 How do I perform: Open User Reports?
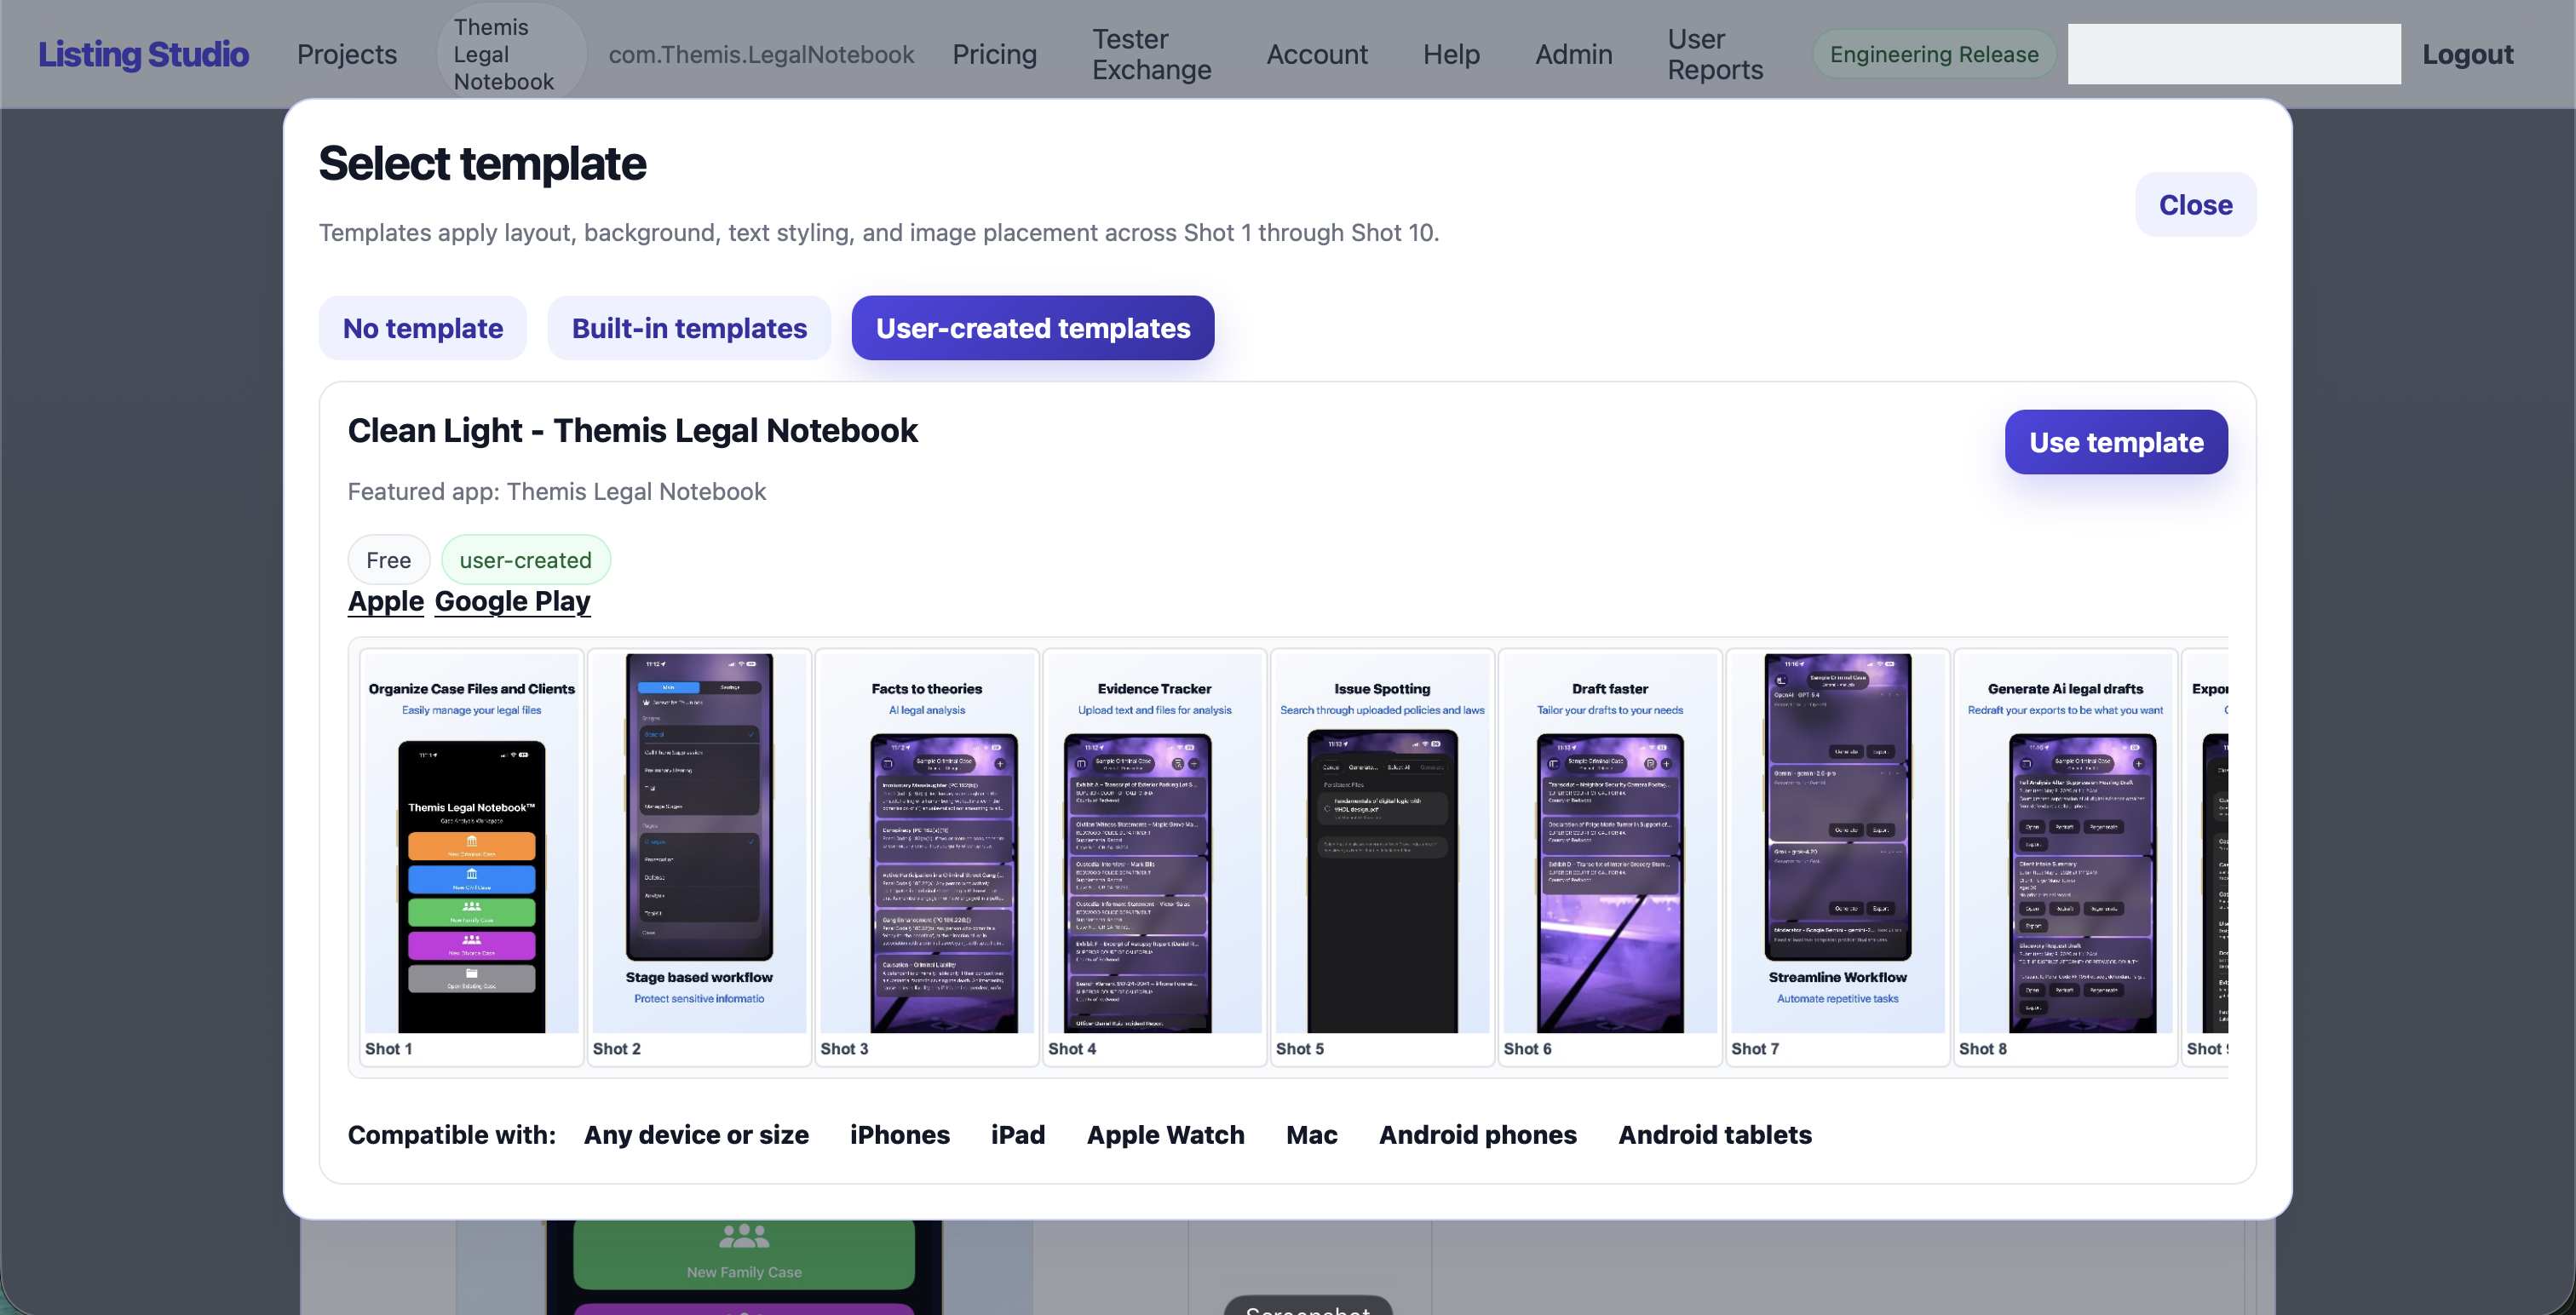(1715, 54)
